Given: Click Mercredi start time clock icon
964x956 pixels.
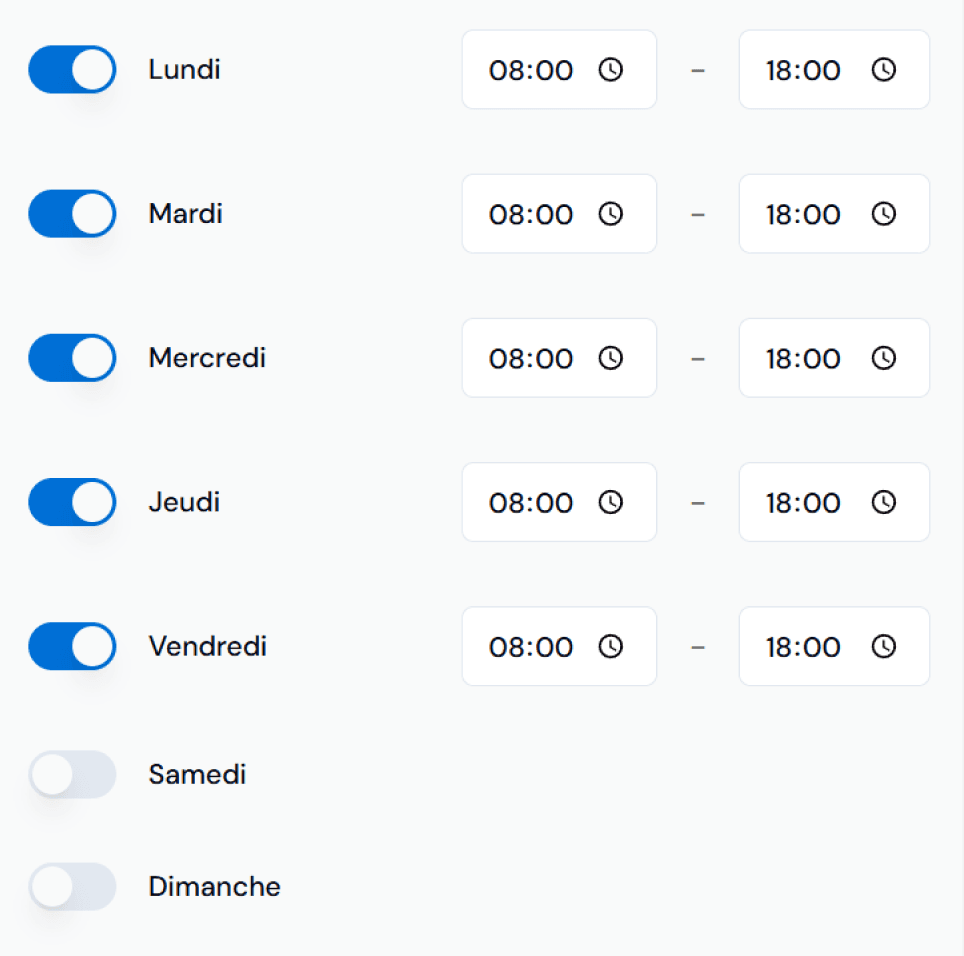Looking at the screenshot, I should tap(610, 358).
